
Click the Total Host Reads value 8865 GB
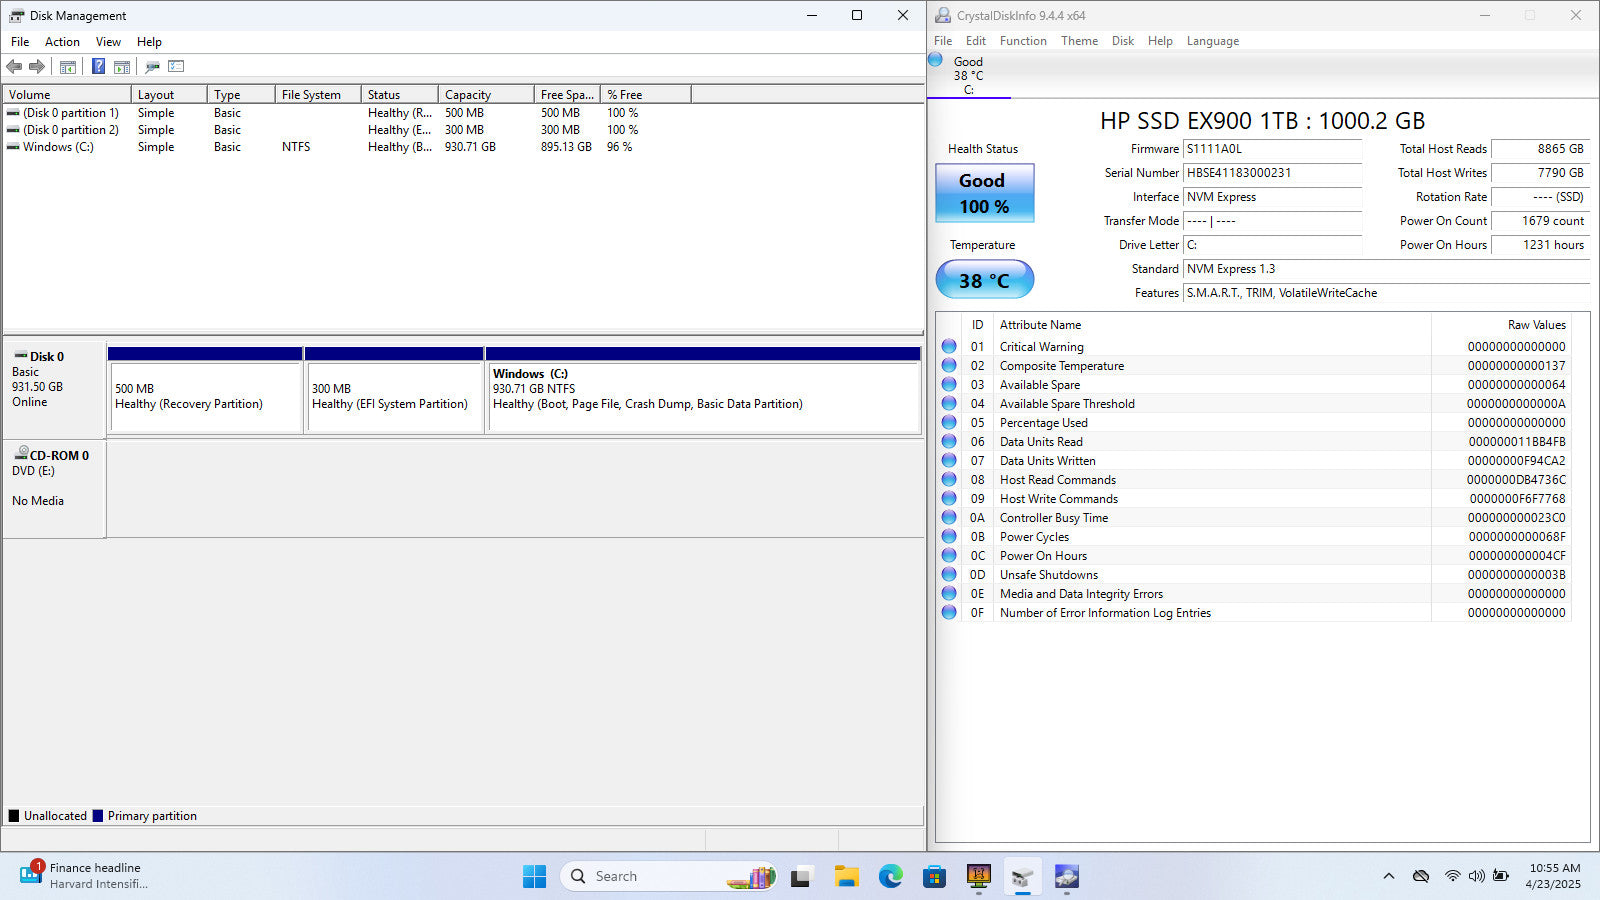click(1540, 149)
